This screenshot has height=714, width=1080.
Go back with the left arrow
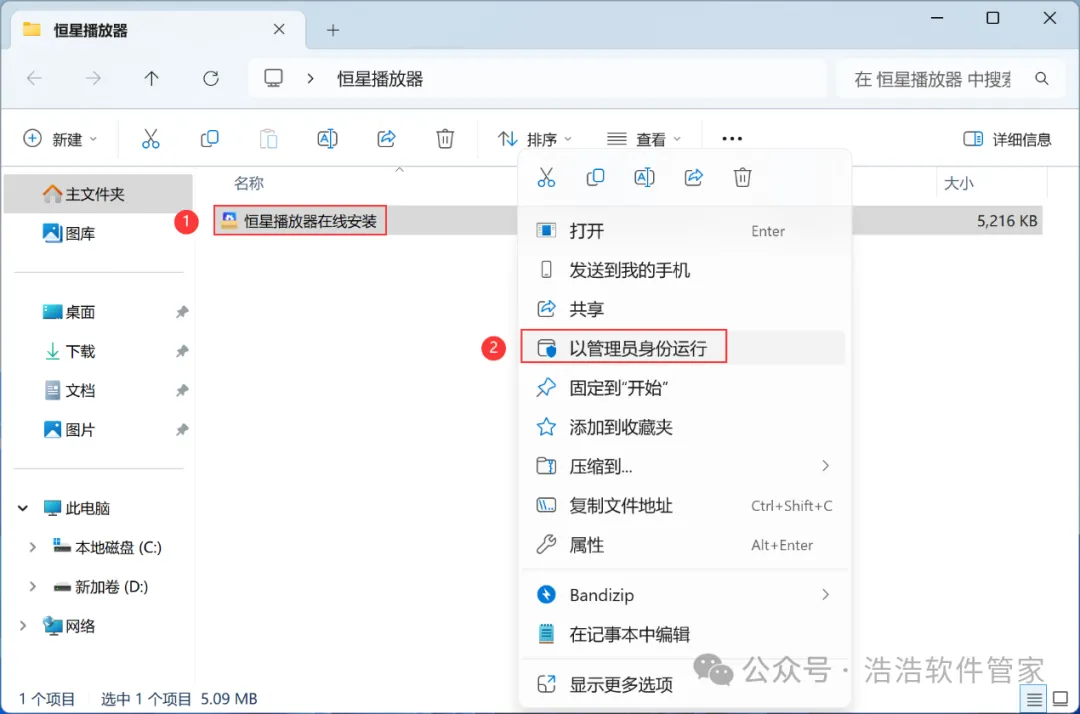[x=34, y=78]
